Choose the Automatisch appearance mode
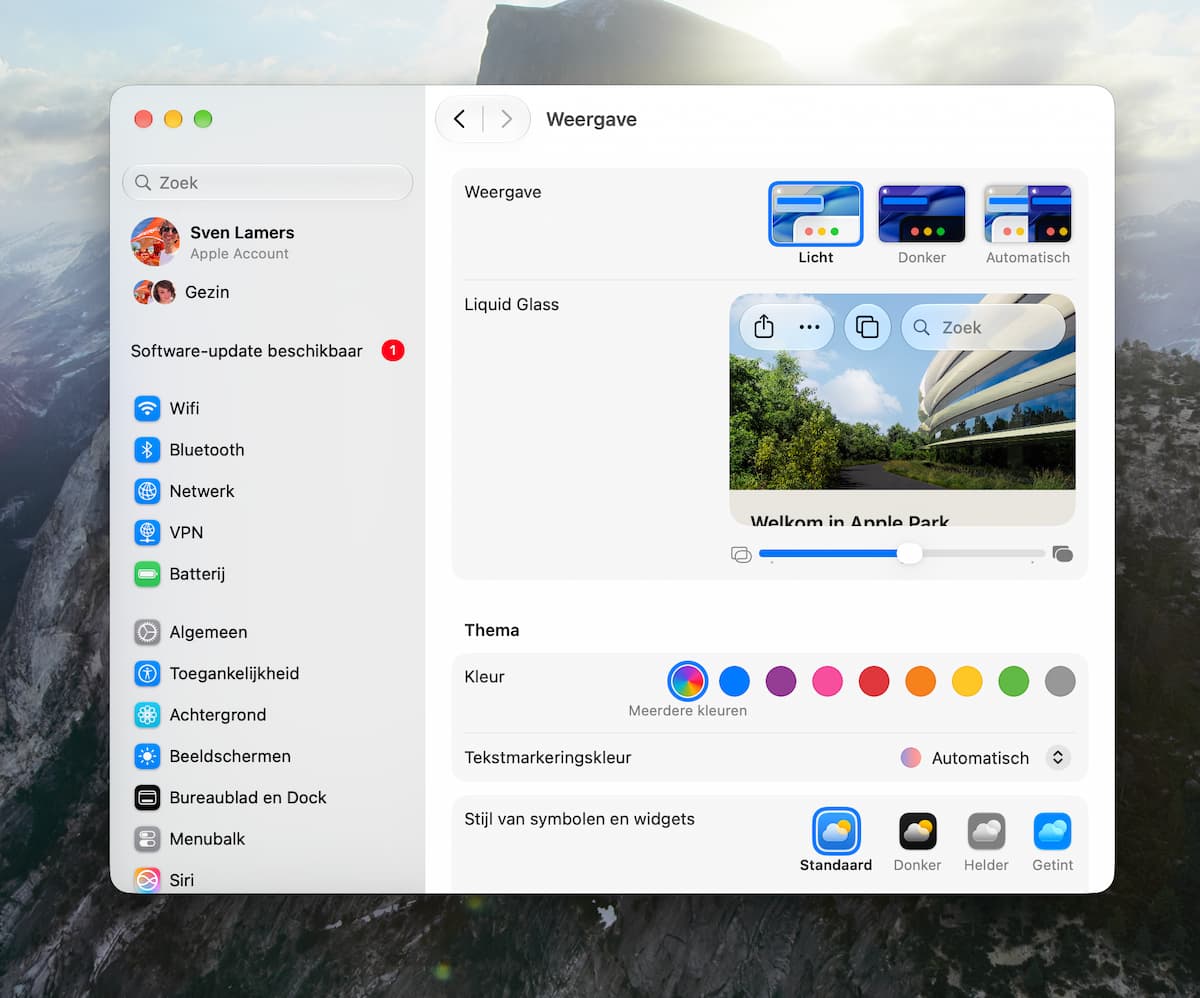The width and height of the screenshot is (1200, 998). [x=1028, y=224]
